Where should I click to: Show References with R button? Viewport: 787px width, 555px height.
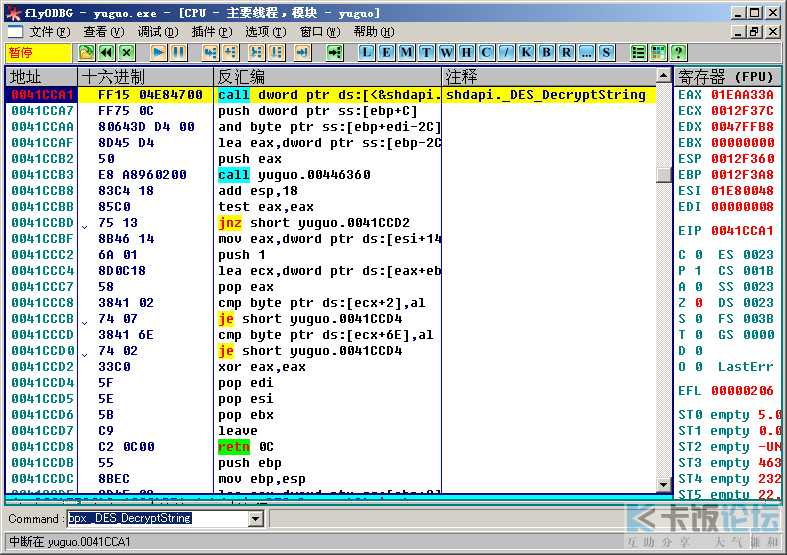(x=566, y=52)
